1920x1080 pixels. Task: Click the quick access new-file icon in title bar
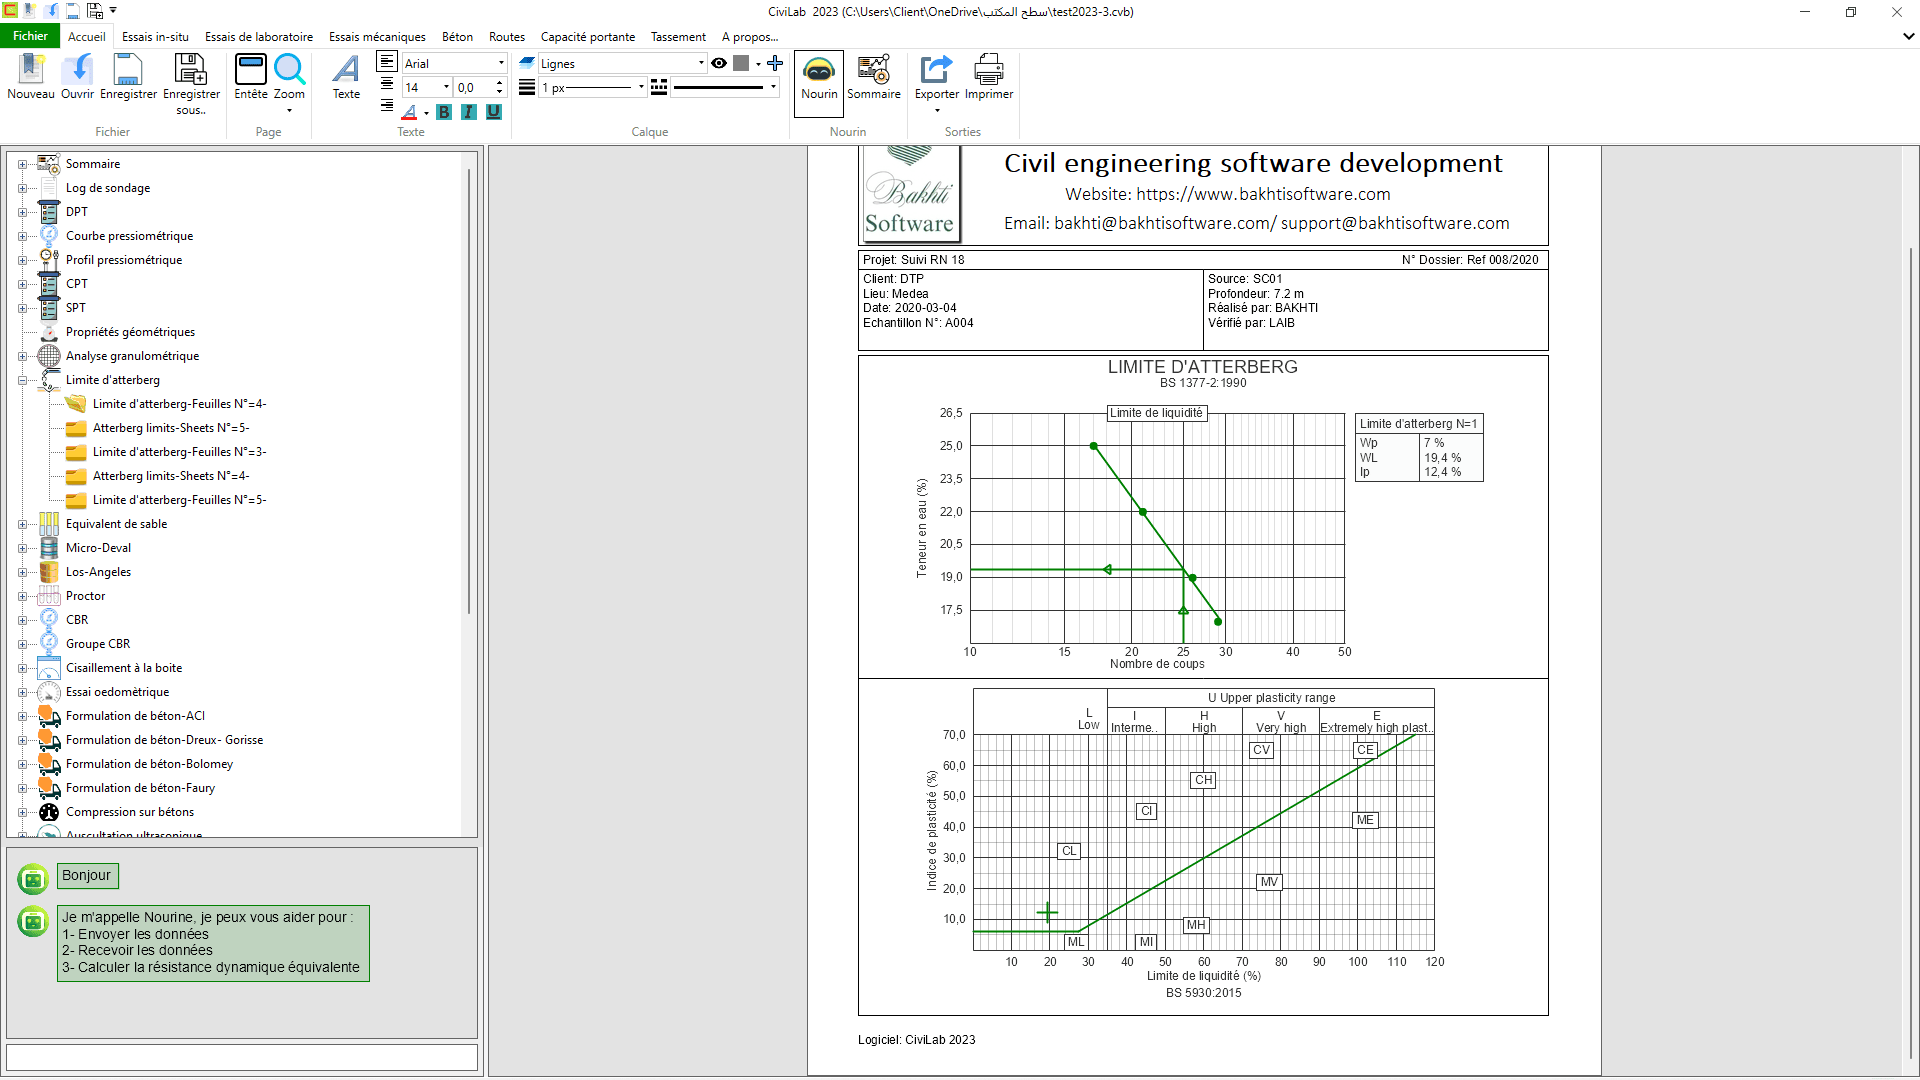click(30, 11)
